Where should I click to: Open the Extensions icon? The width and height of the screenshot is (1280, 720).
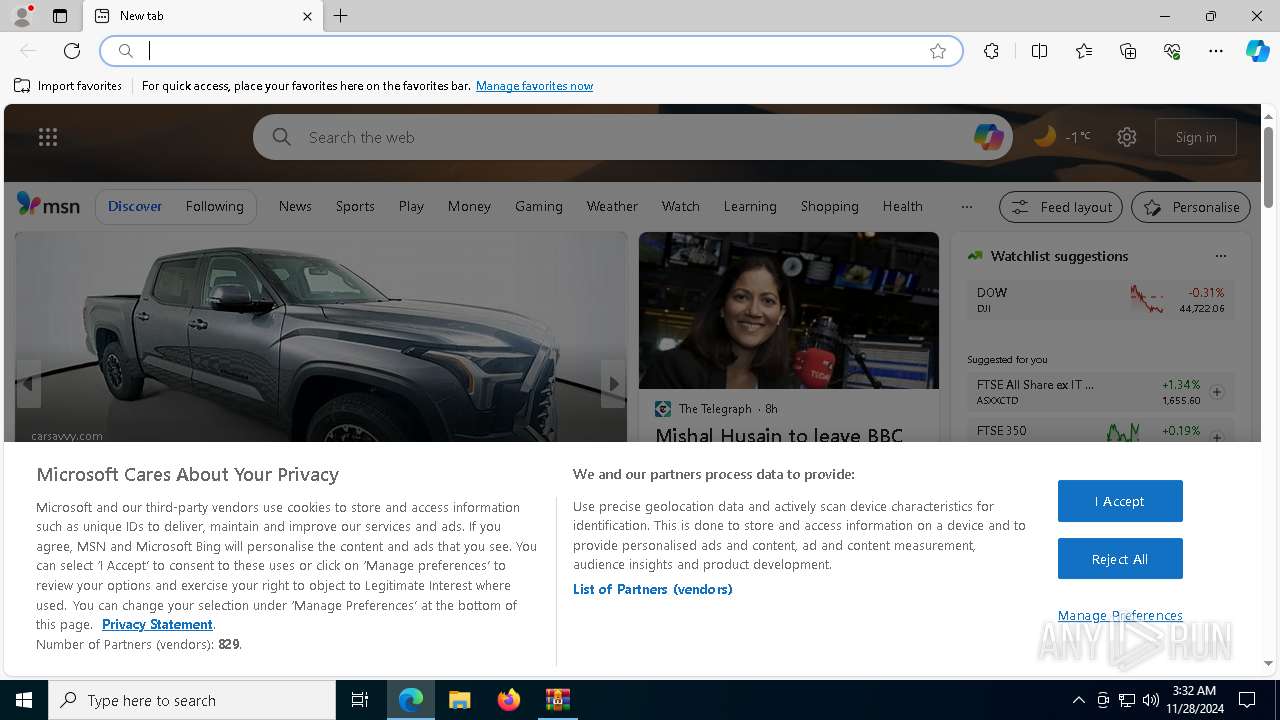991,51
